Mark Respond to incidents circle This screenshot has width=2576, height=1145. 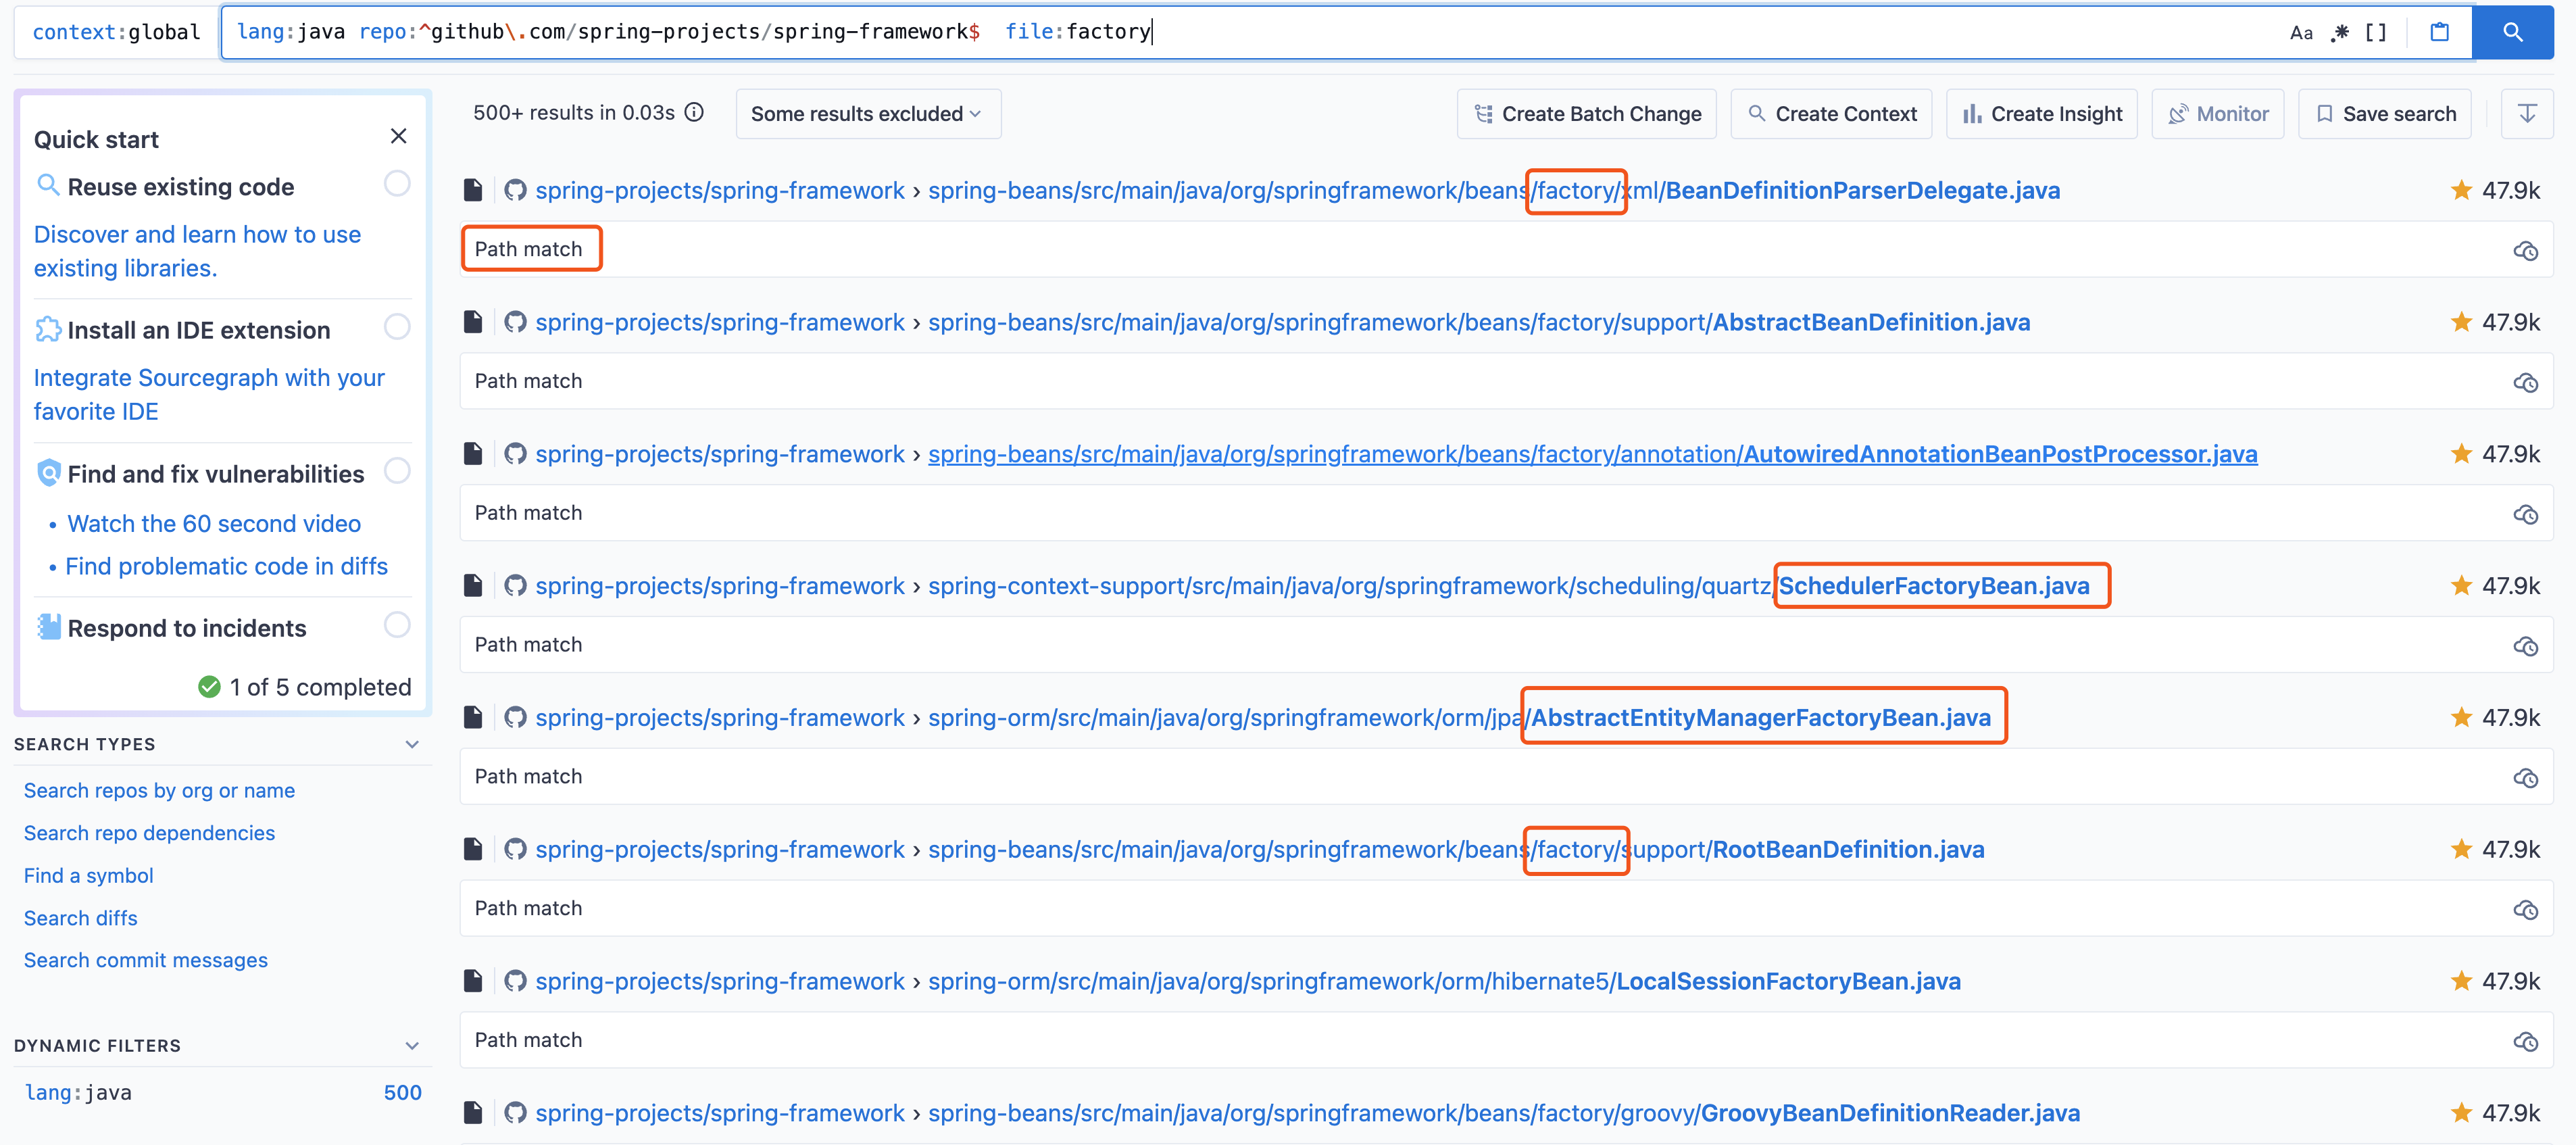coord(397,625)
